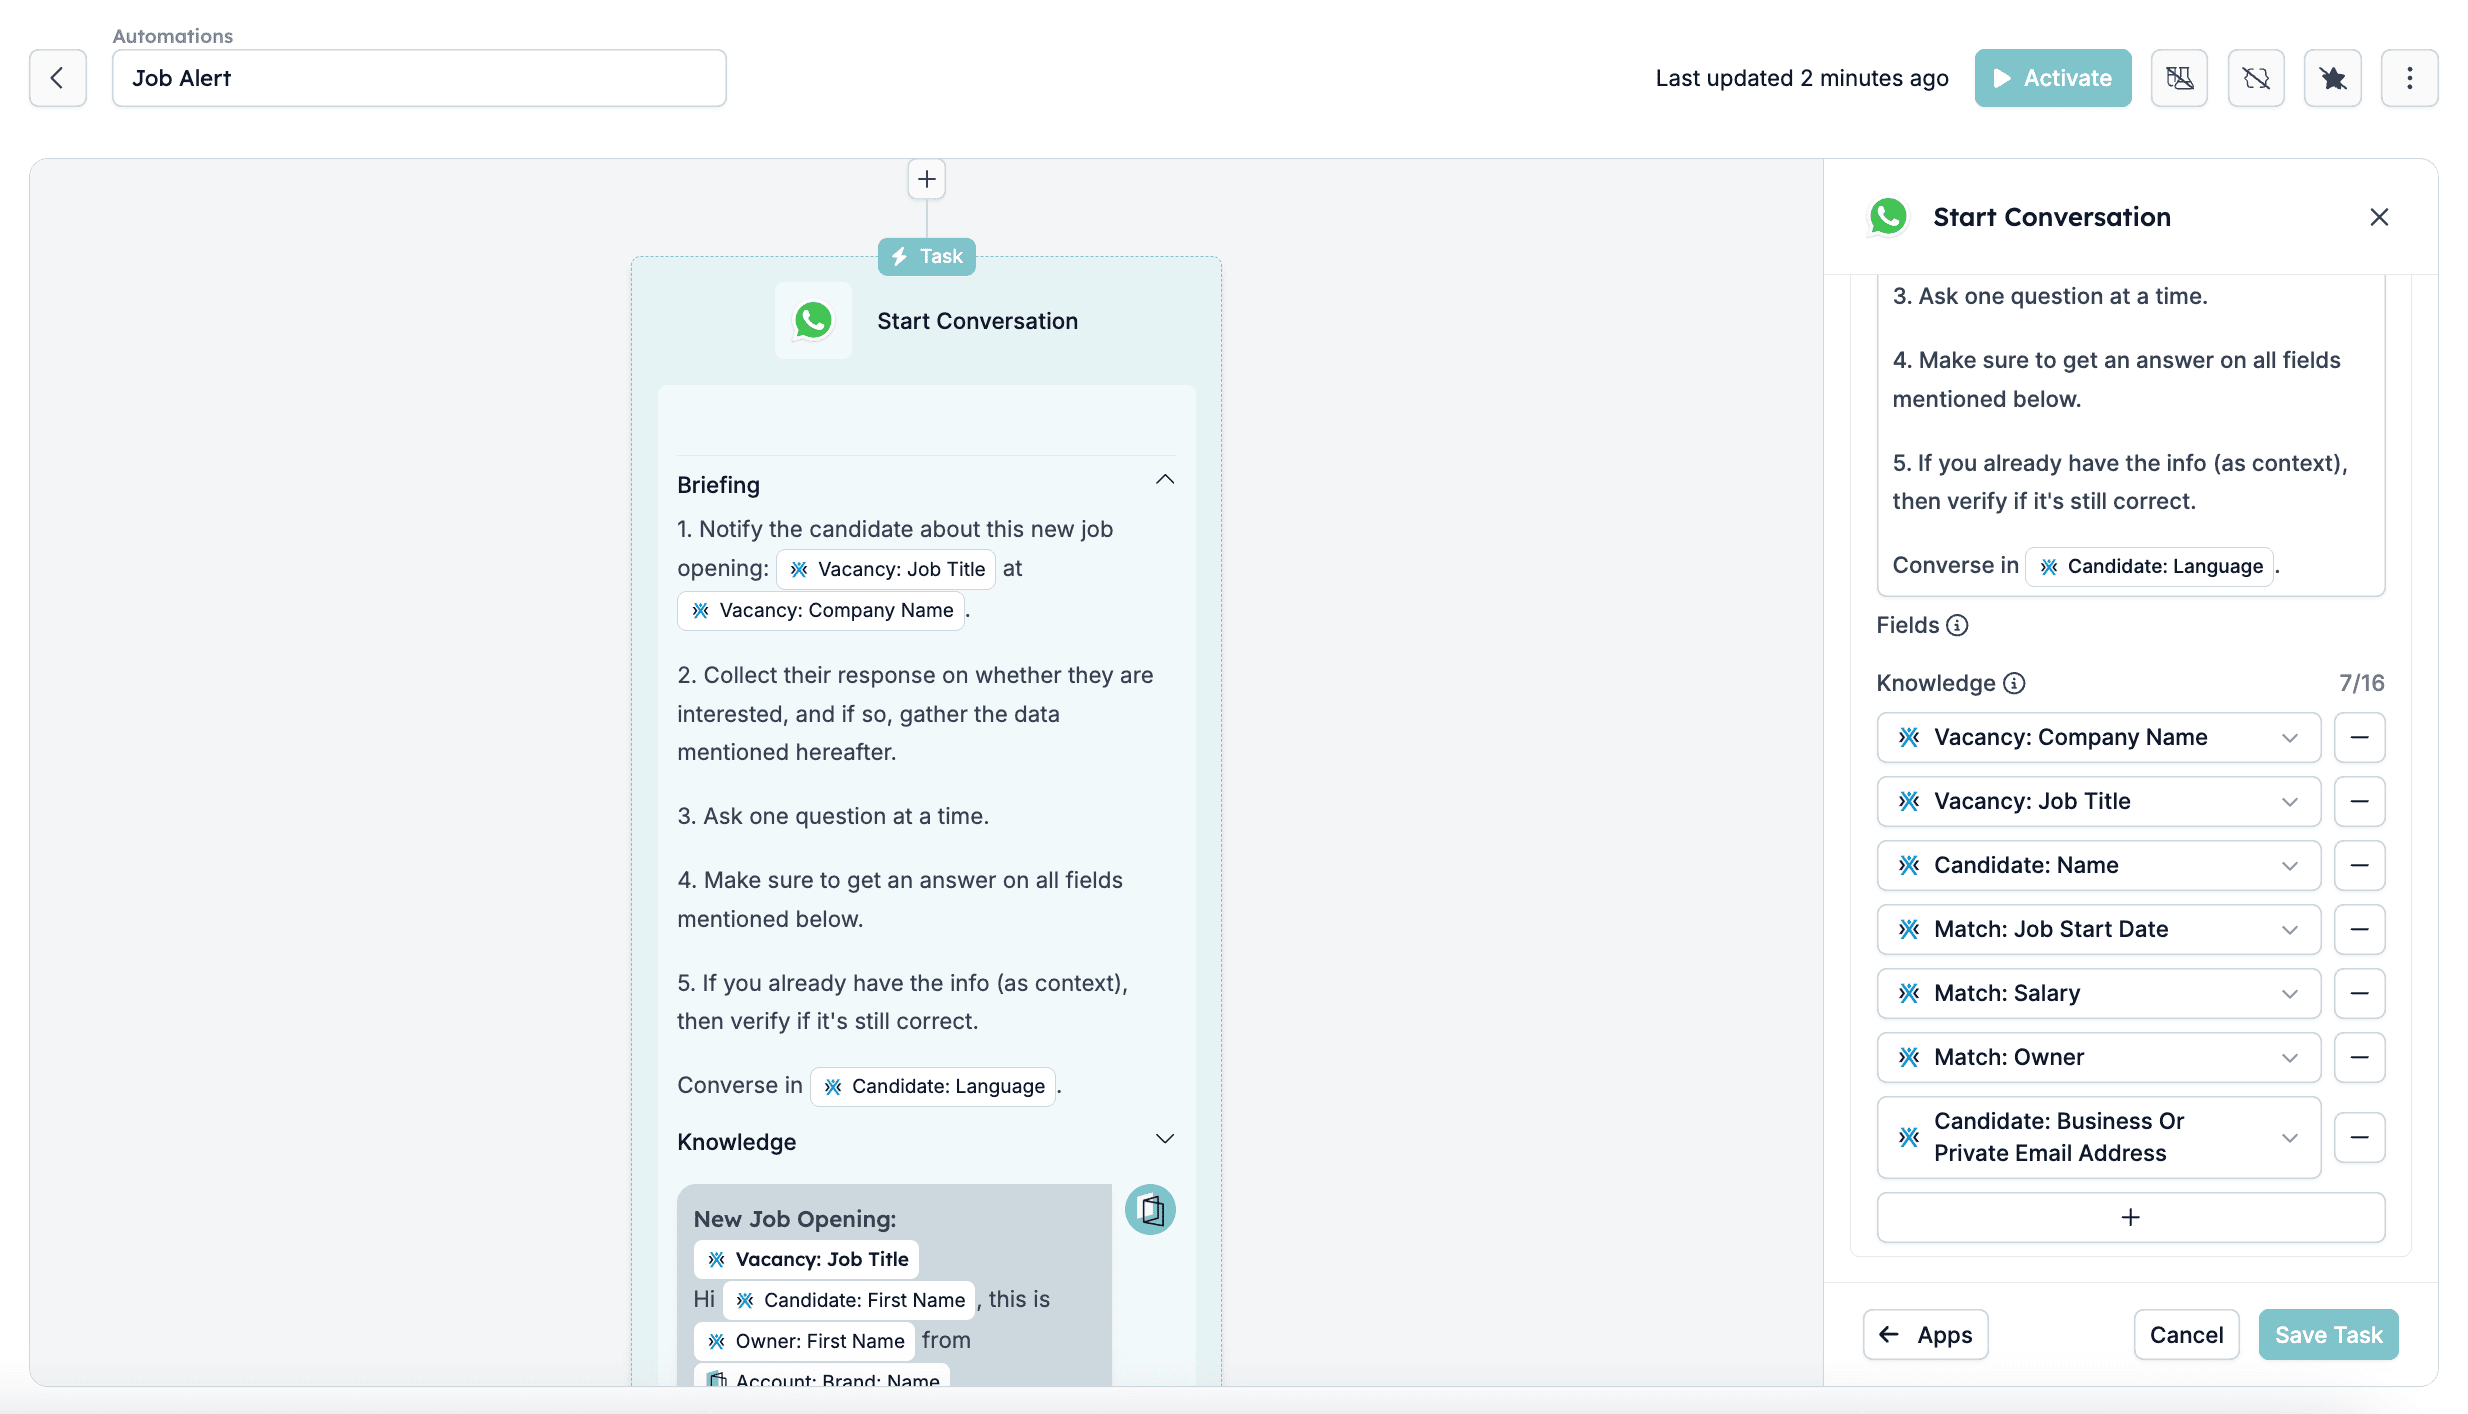Click the copy template icon beside New Job Opening
This screenshot has height=1414, width=2468.
1150,1210
